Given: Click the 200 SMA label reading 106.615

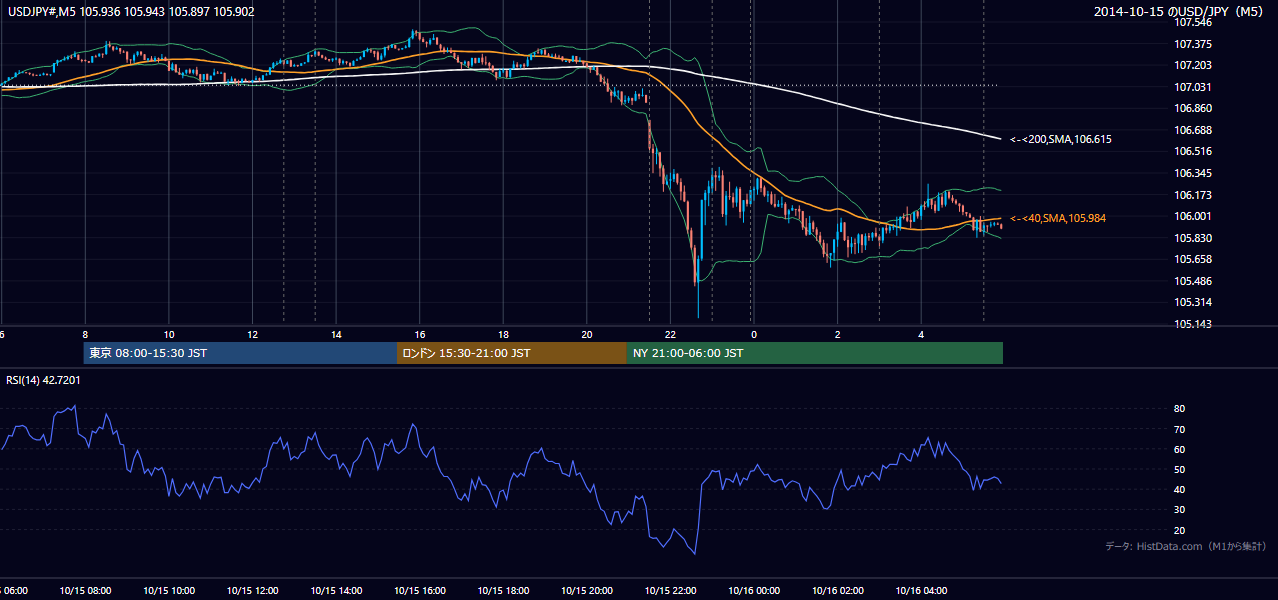Looking at the screenshot, I should (1060, 139).
